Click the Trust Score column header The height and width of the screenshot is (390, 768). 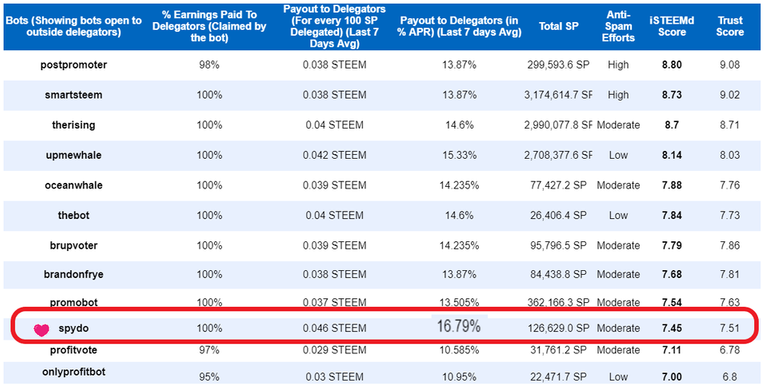tap(730, 26)
